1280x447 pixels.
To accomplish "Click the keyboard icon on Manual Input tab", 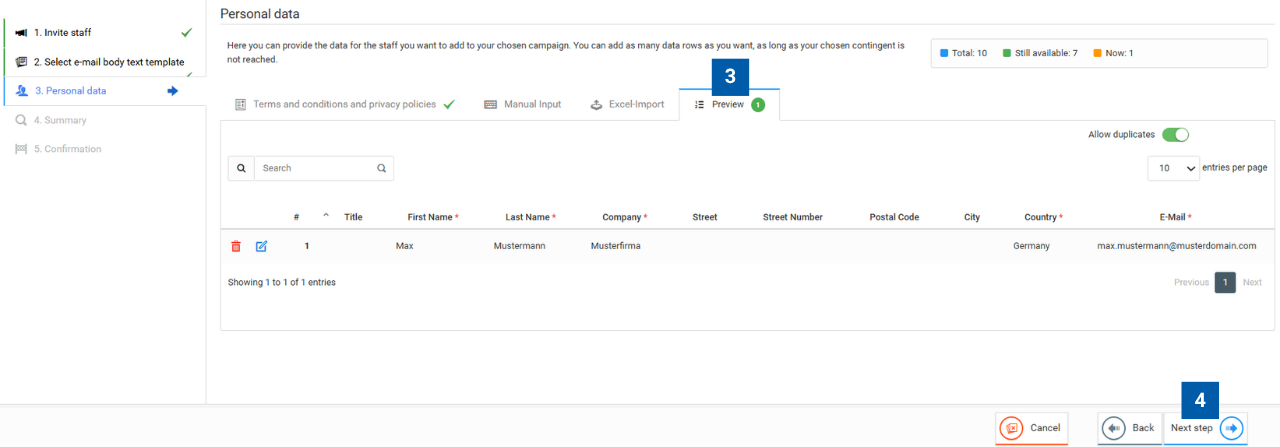I will pos(491,104).
